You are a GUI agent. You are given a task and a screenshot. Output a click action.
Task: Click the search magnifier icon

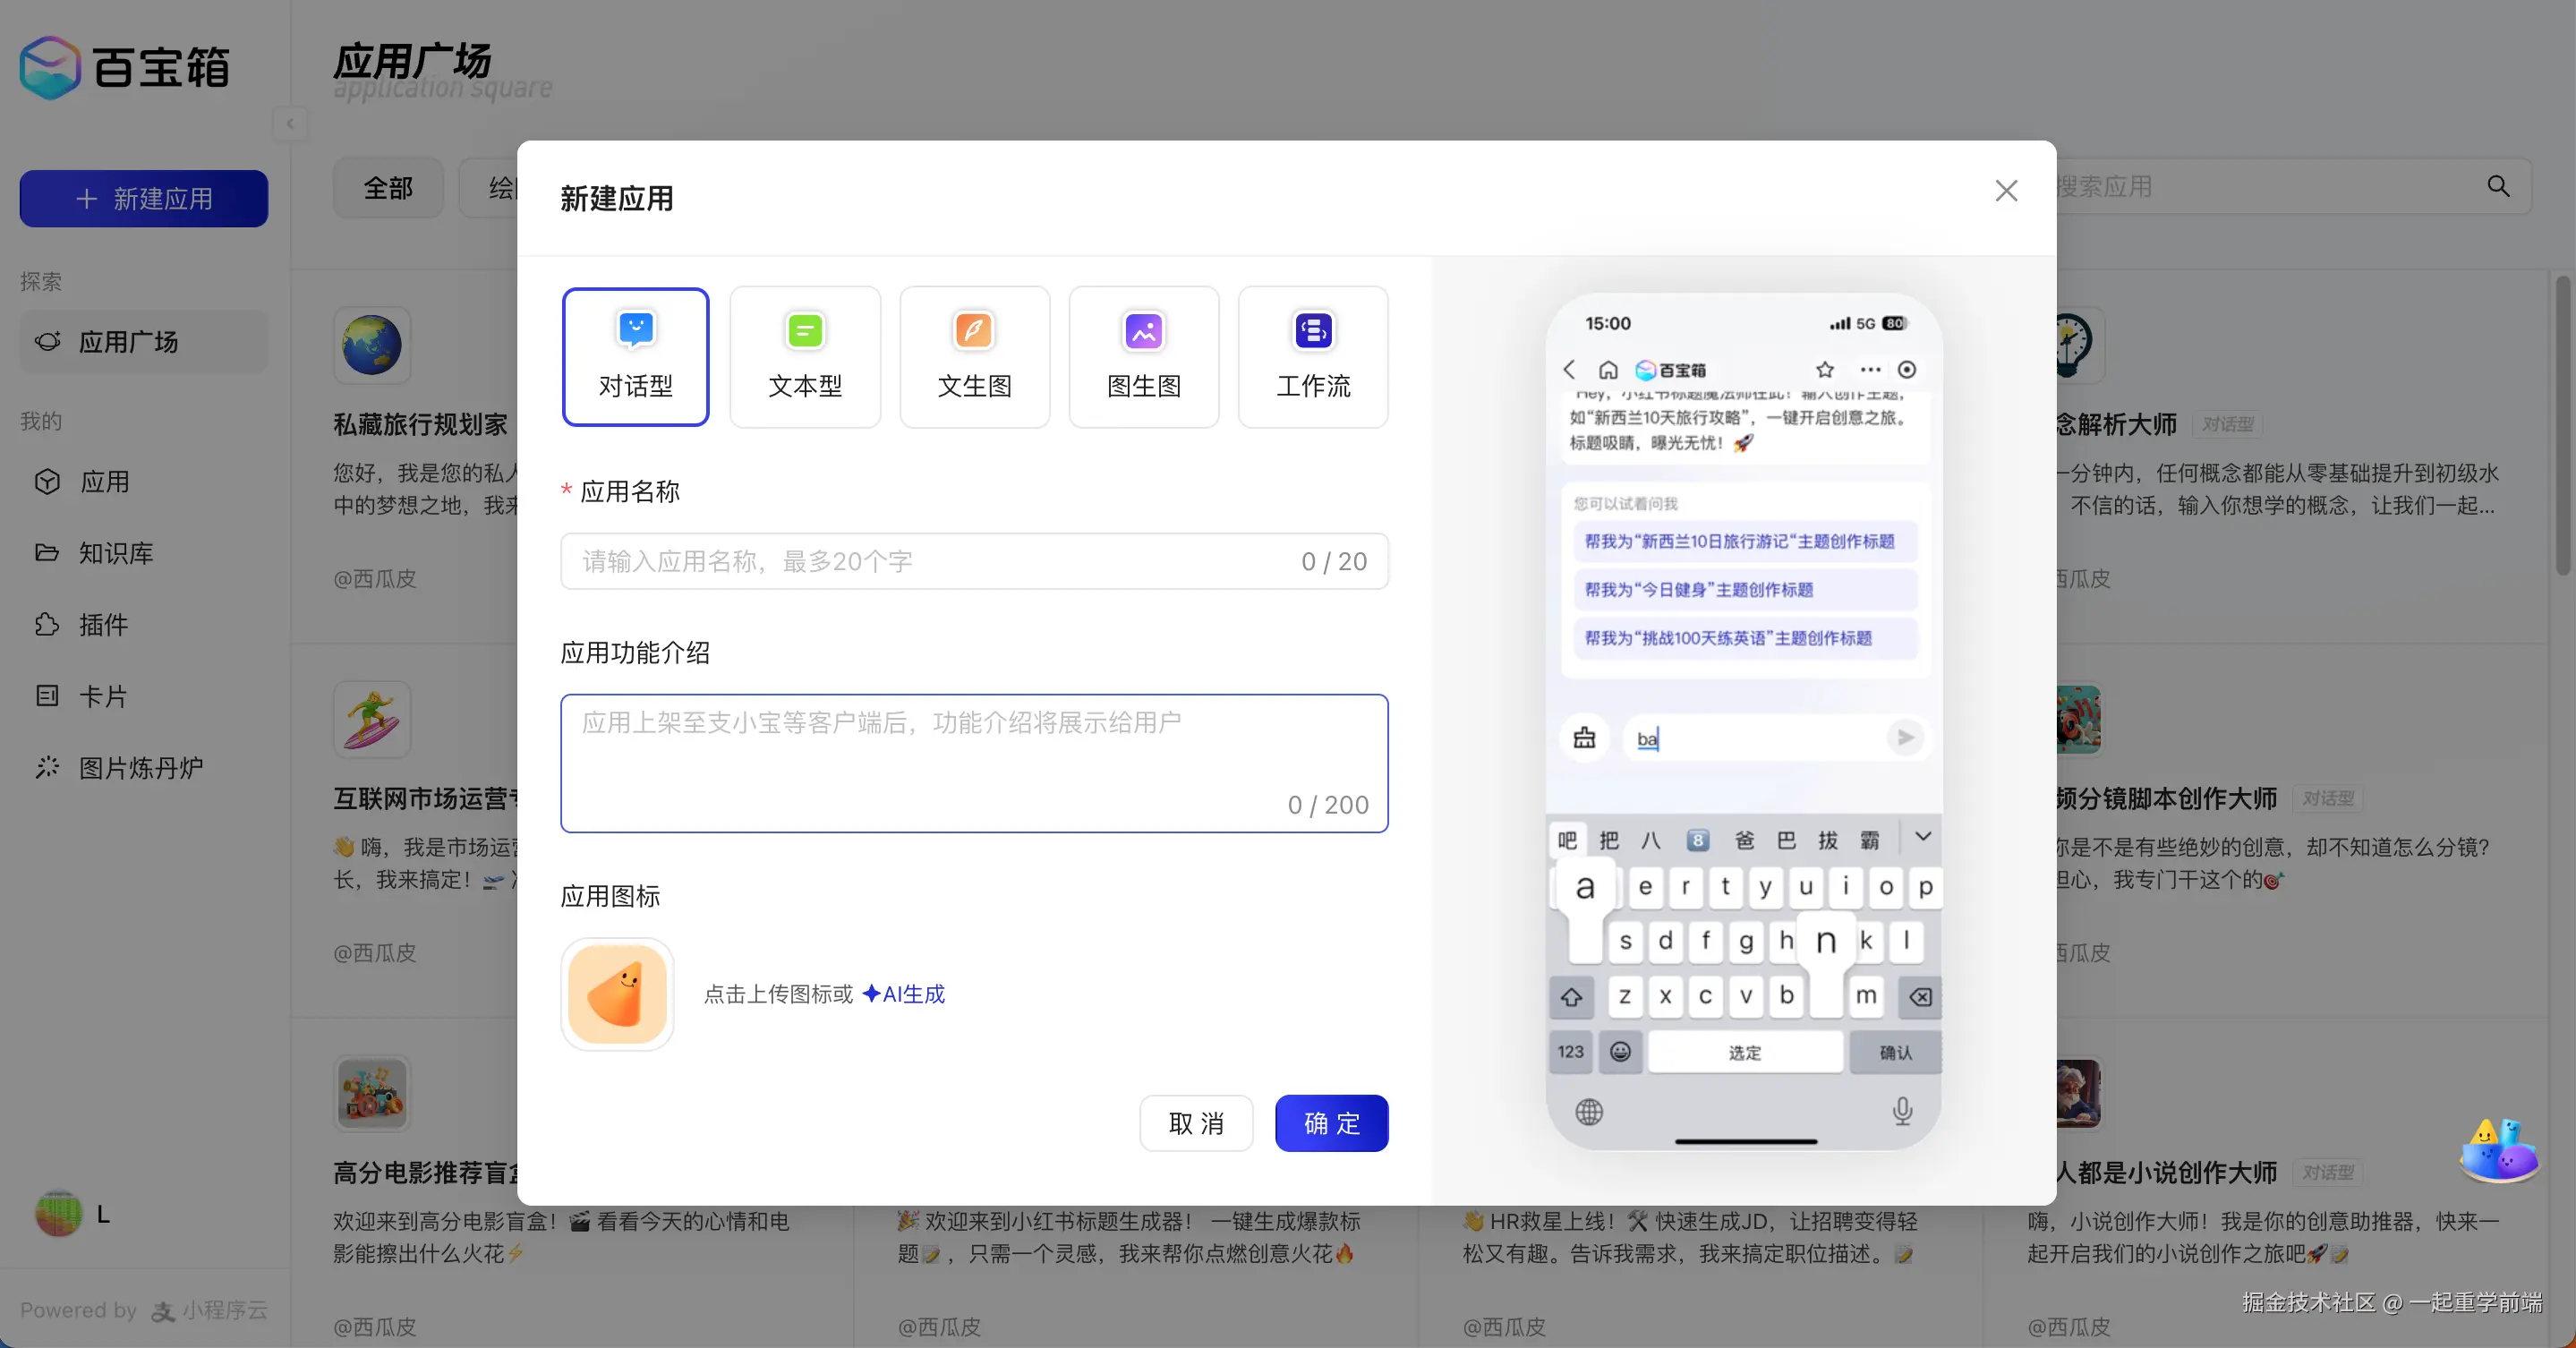tap(2497, 186)
